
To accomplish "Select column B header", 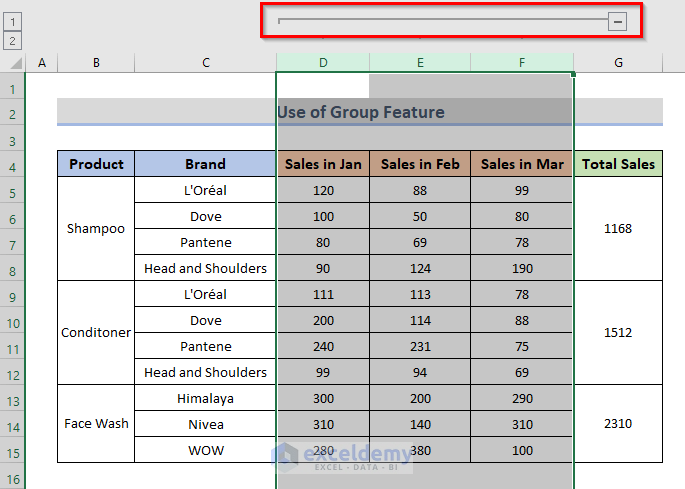I will pos(96,63).
